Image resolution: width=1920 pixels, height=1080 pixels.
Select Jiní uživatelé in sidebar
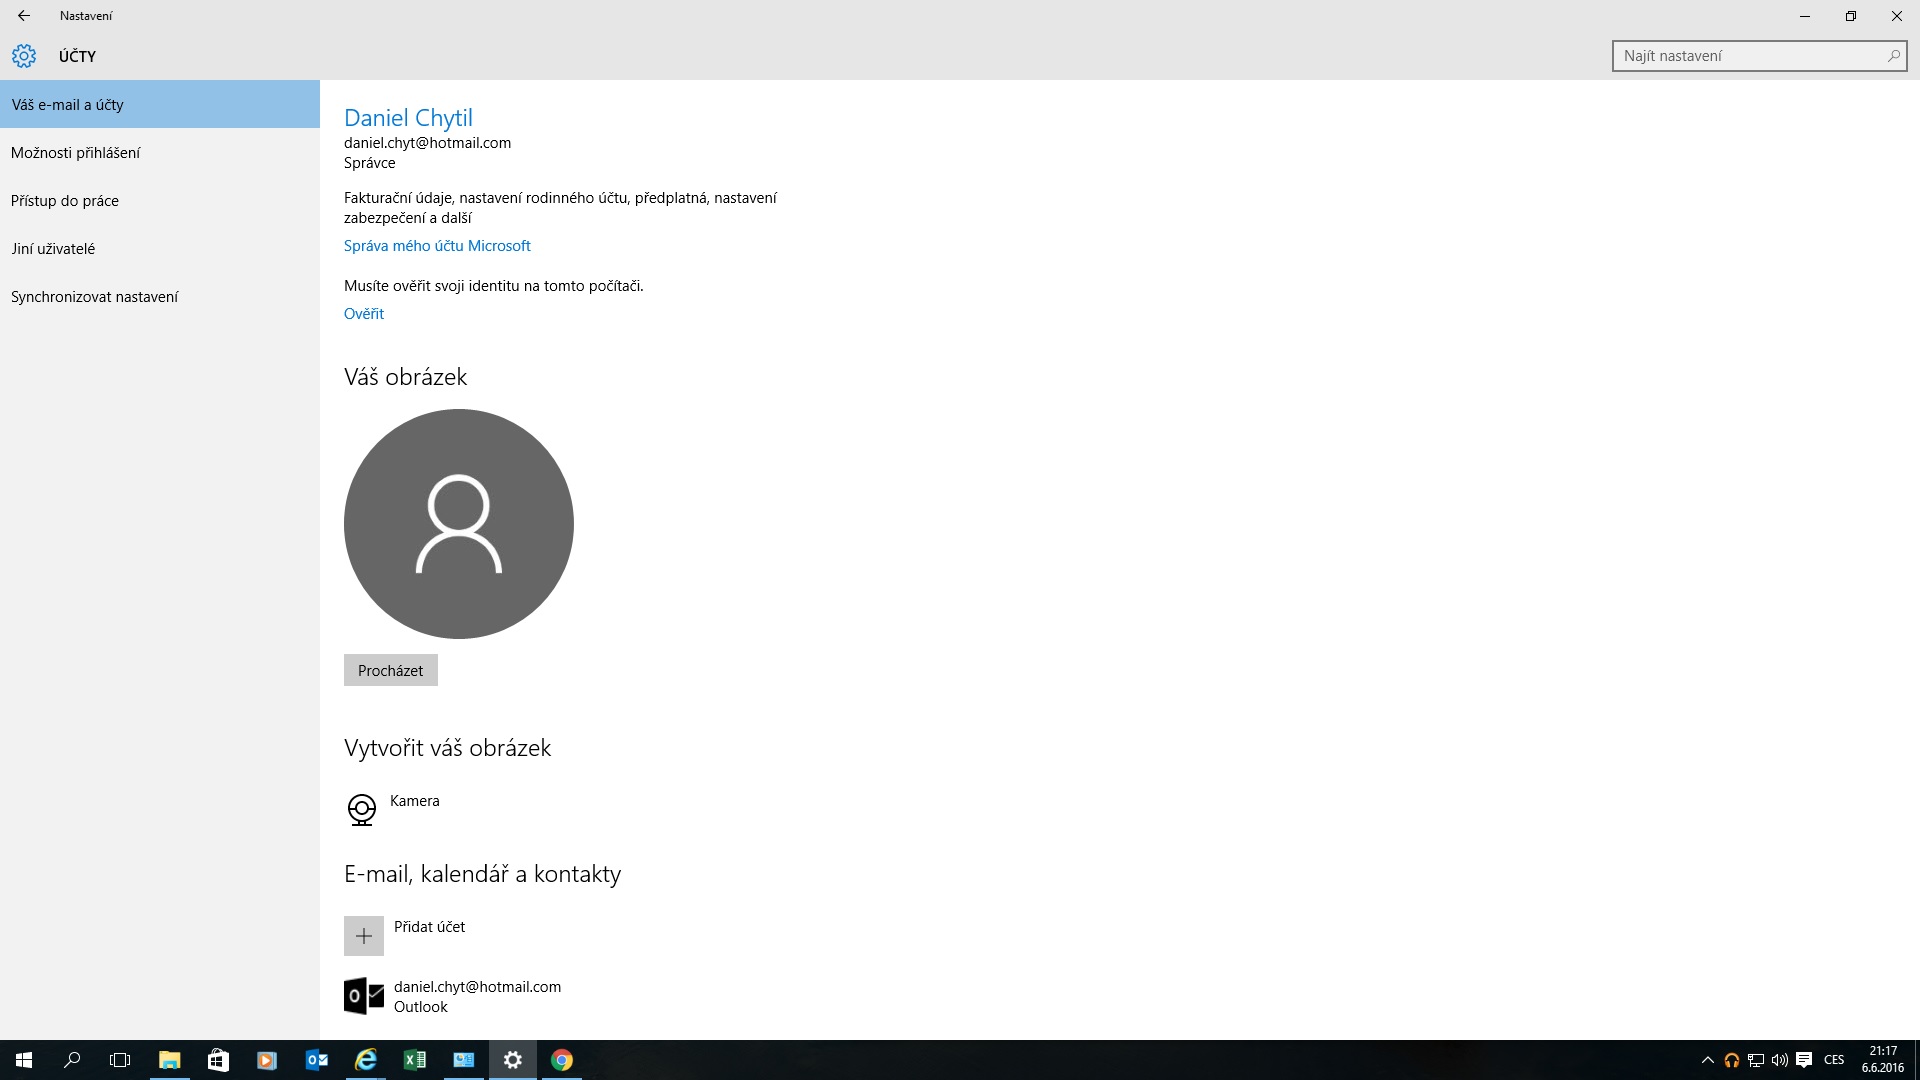[53, 249]
